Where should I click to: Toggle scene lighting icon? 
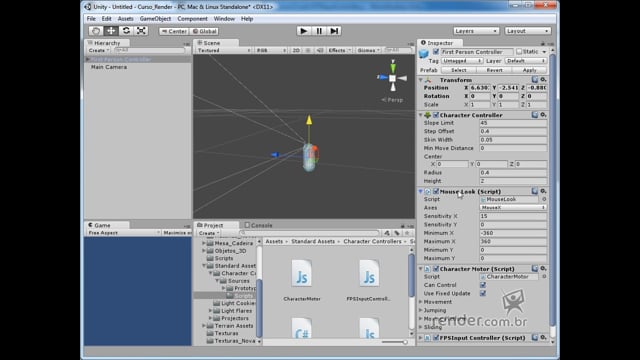click(308, 50)
